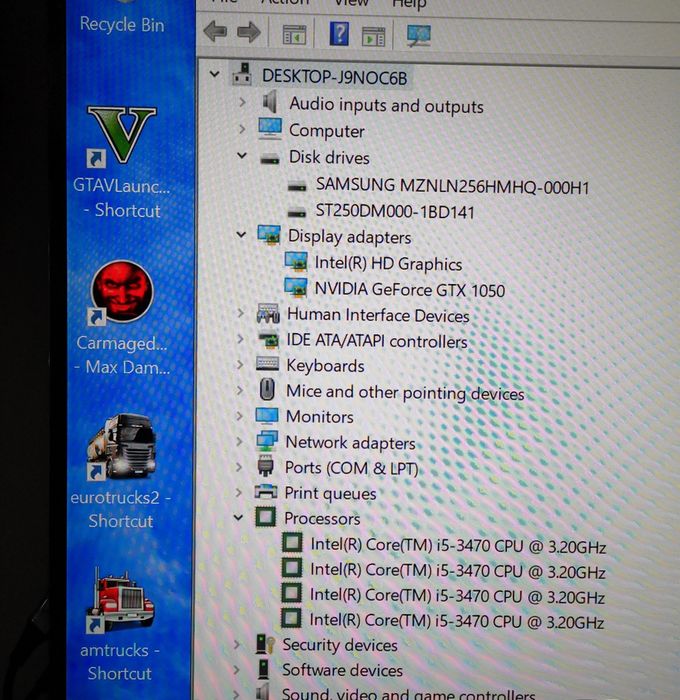Screen dimensions: 680x700
Task: Click the Display adapters category icon
Action: click(269, 235)
